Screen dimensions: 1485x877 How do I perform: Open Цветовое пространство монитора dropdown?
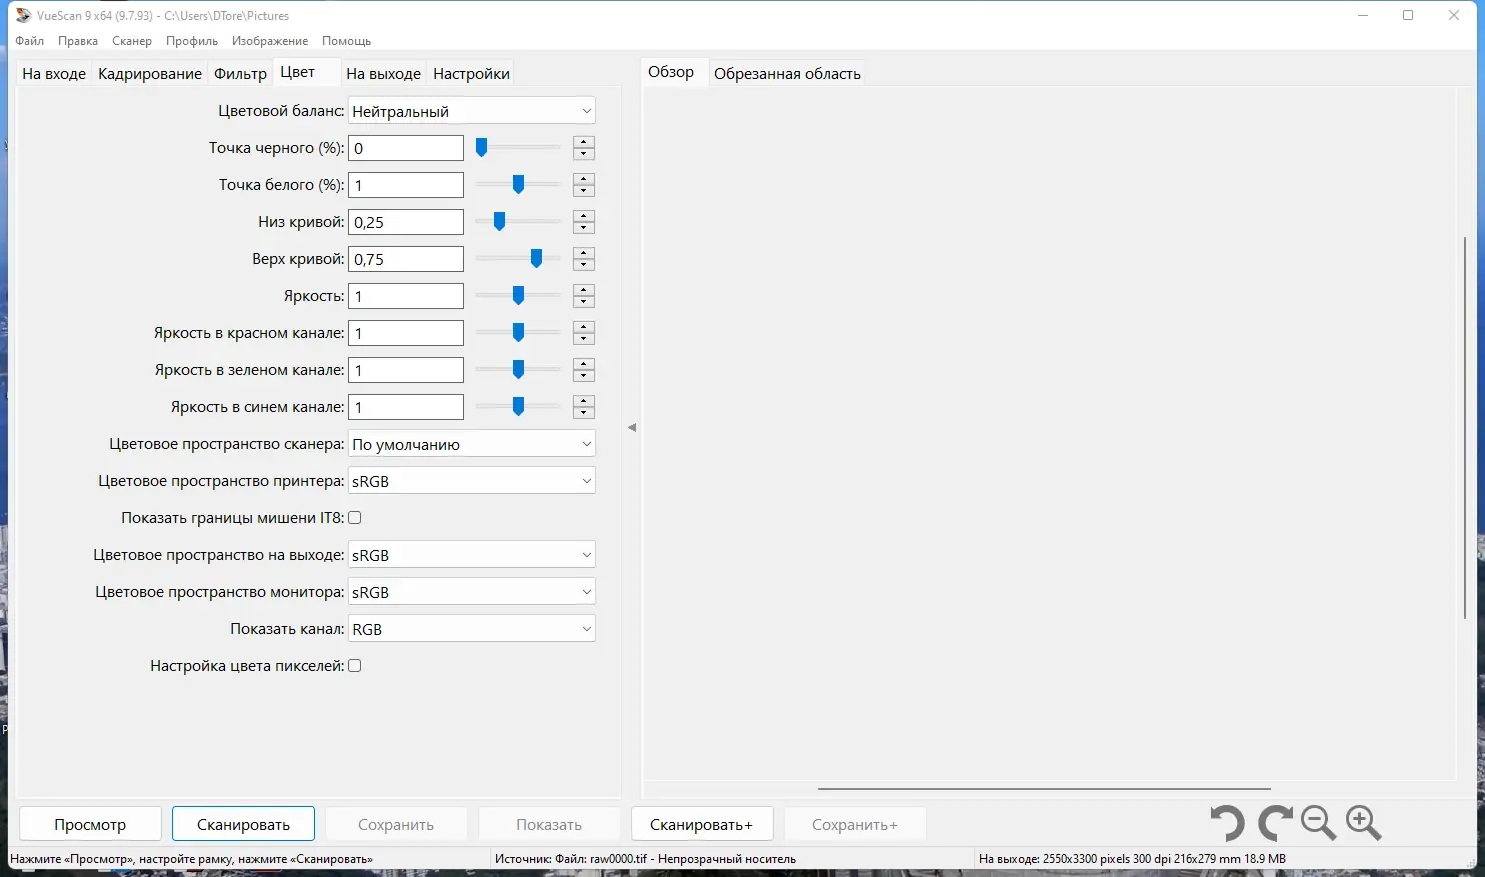472,592
